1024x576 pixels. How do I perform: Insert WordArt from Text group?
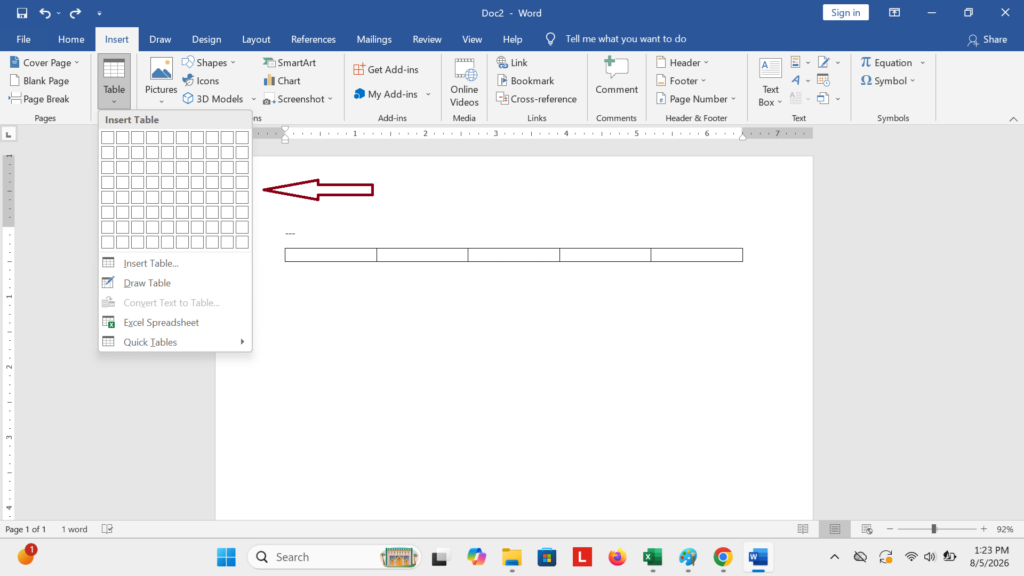click(x=800, y=81)
